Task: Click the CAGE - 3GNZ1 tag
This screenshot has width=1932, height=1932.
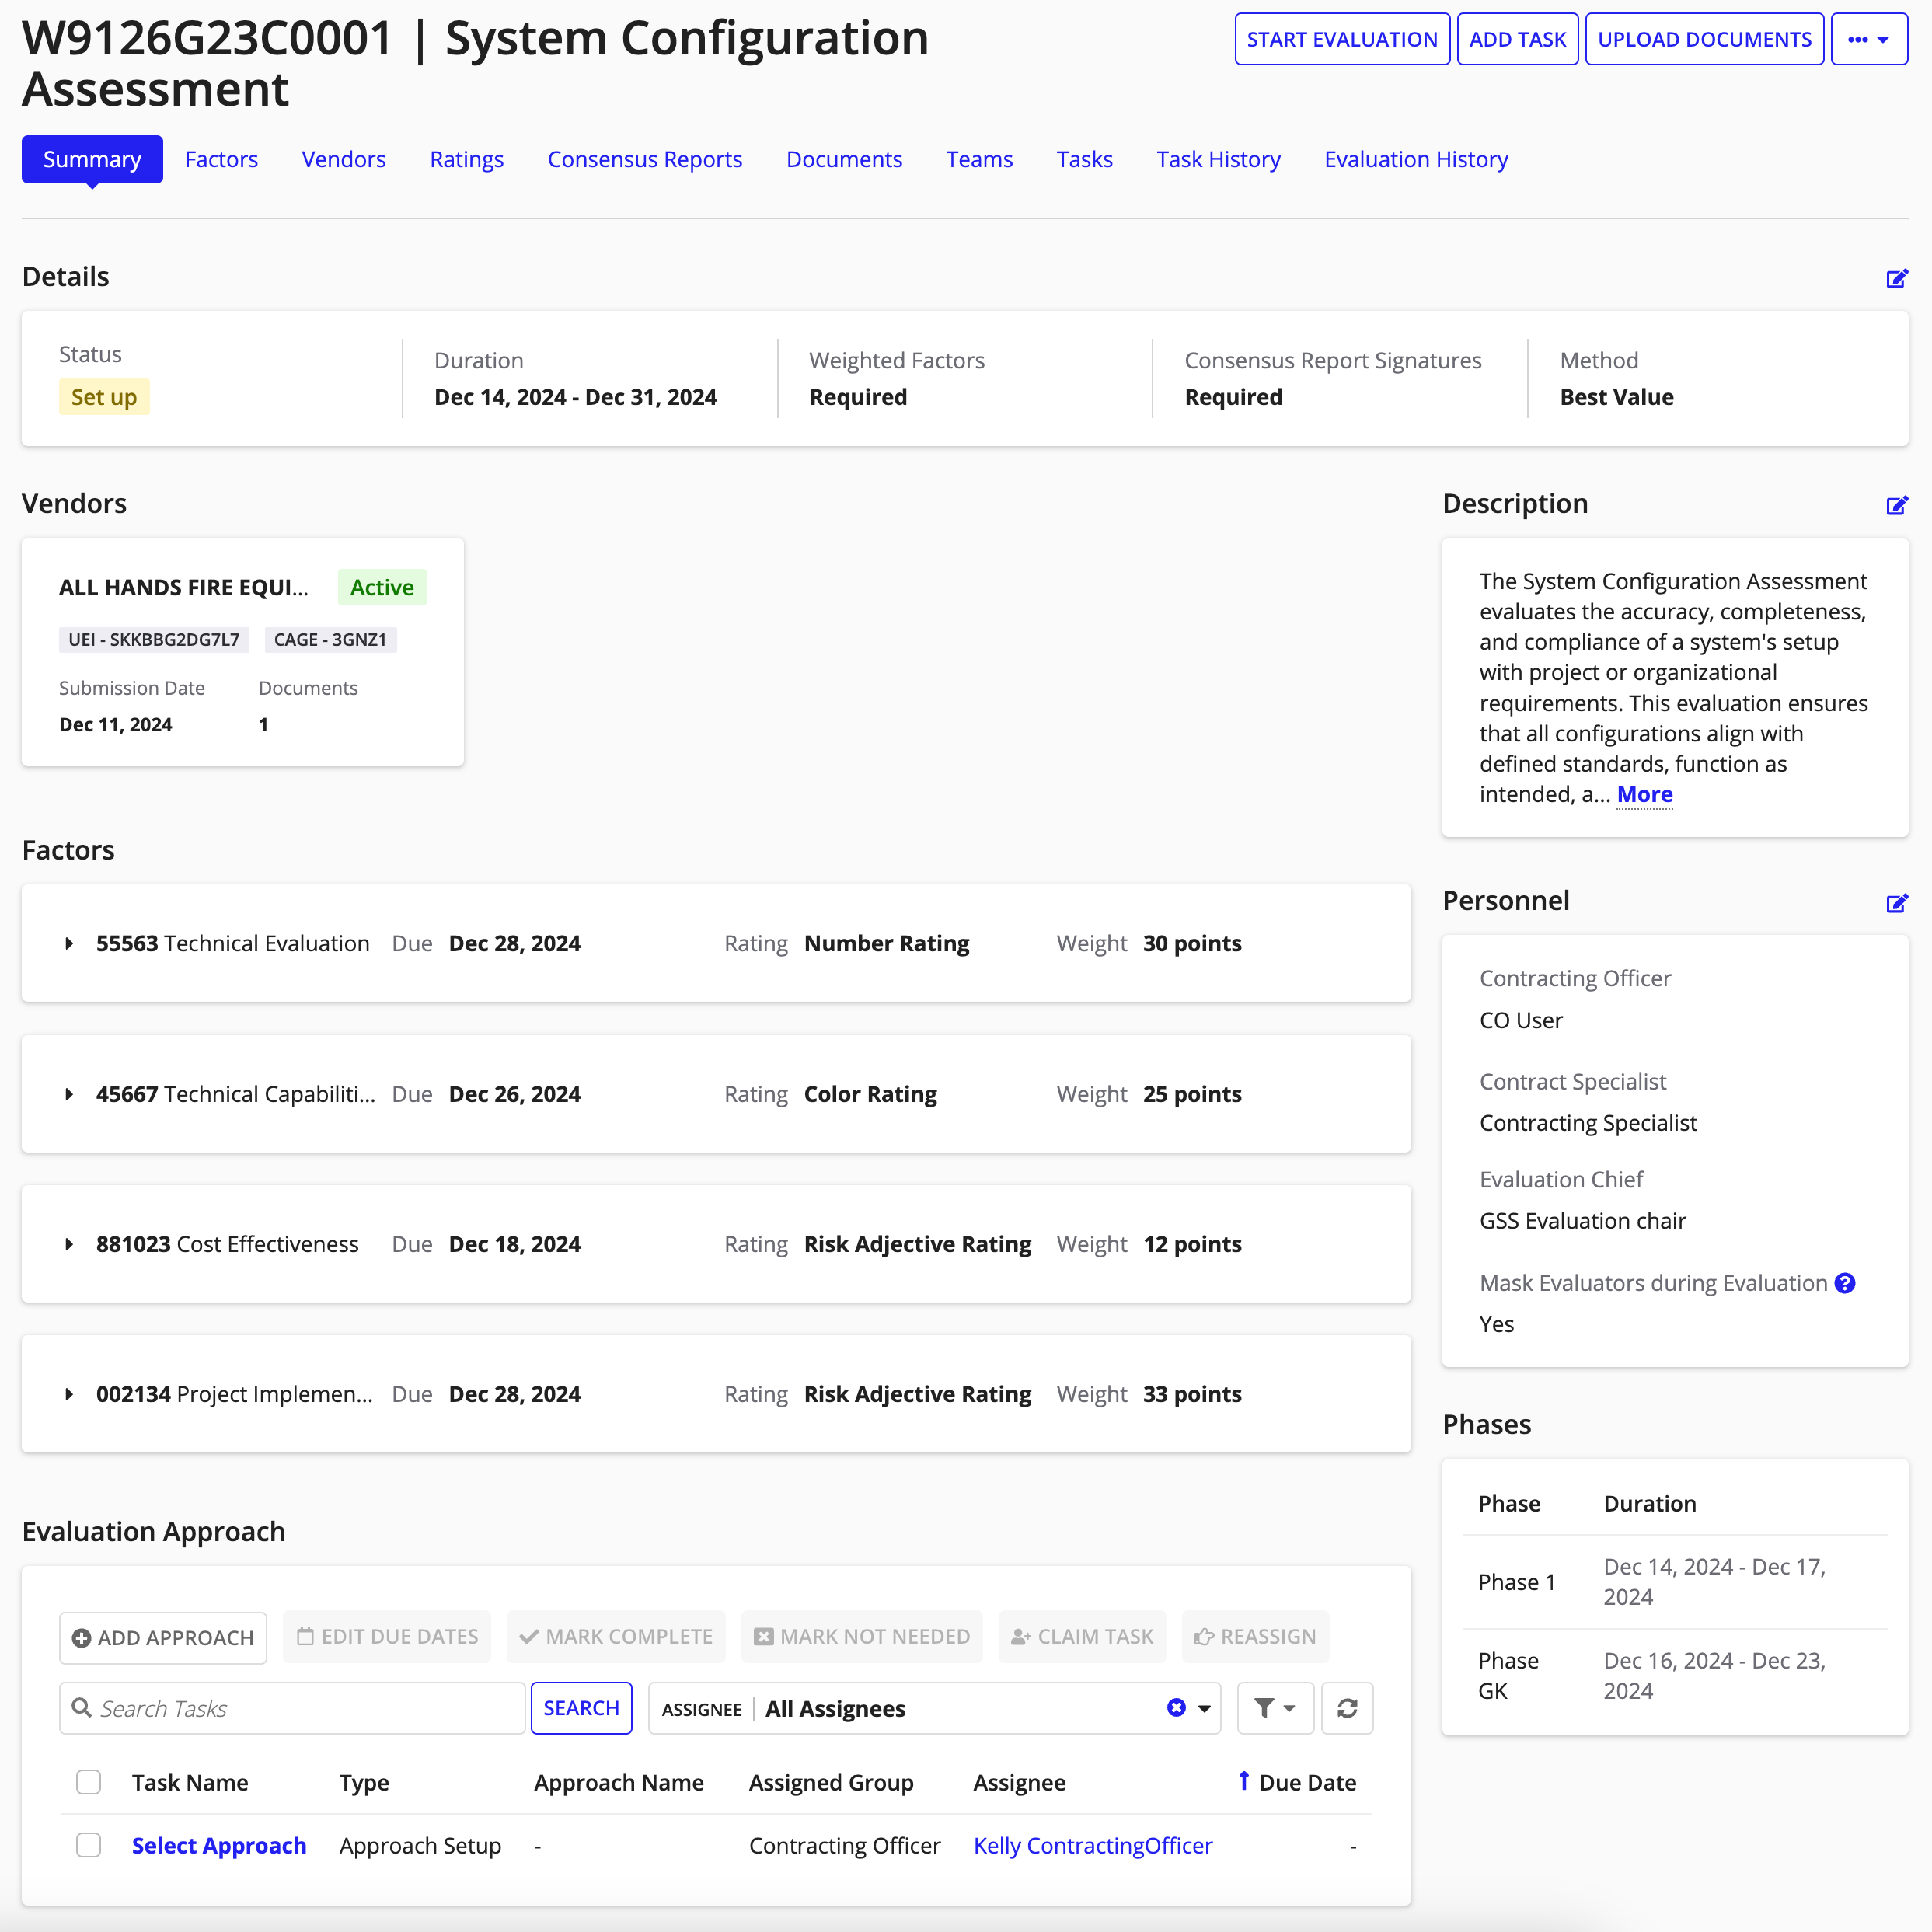Action: point(330,639)
